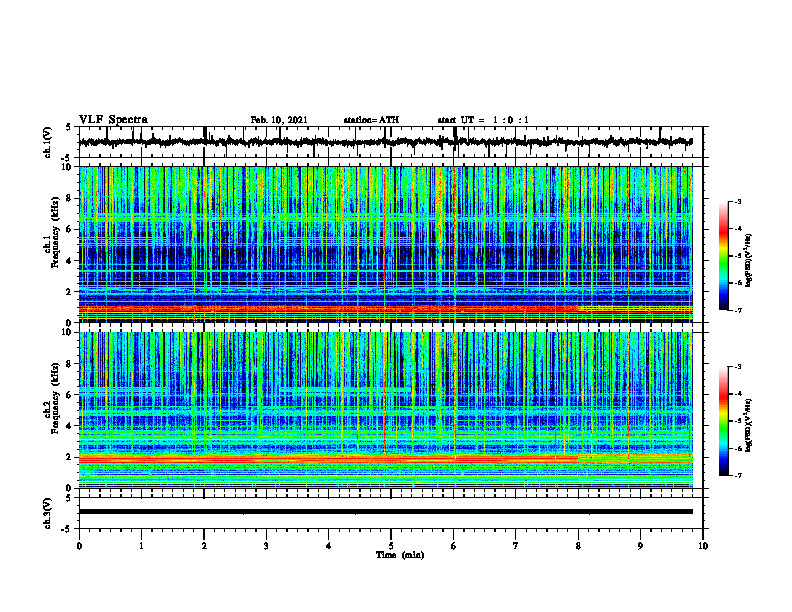
Task: Click time axis tick label '1'
Action: pos(141,546)
